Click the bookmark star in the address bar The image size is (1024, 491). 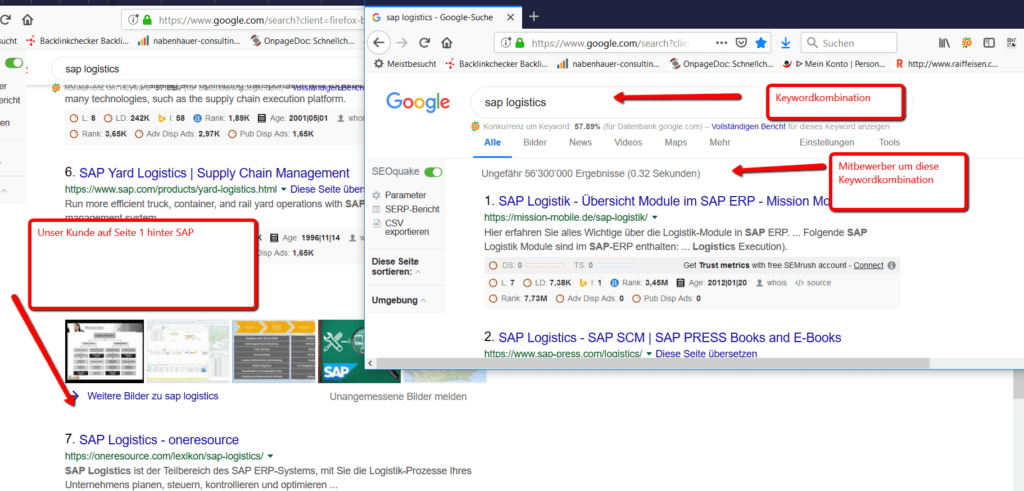761,43
